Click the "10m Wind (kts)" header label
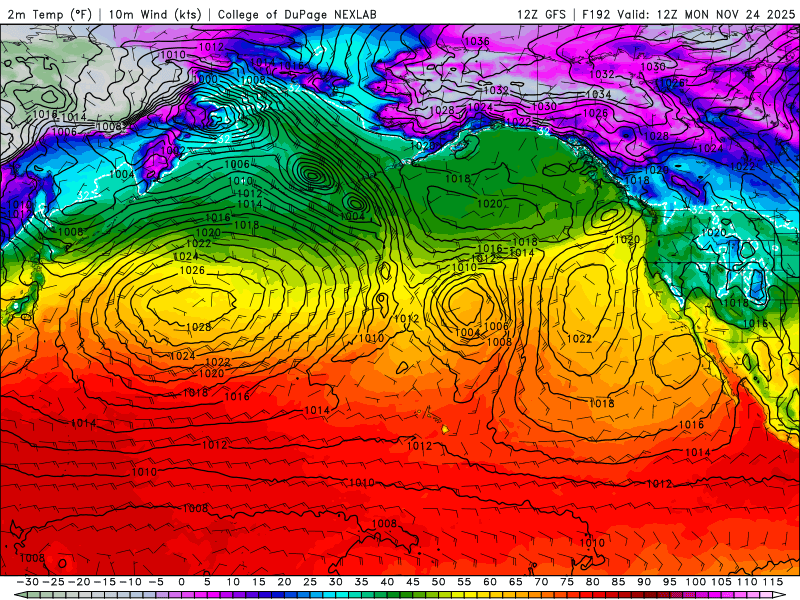The height and width of the screenshot is (600, 800). tap(156, 14)
